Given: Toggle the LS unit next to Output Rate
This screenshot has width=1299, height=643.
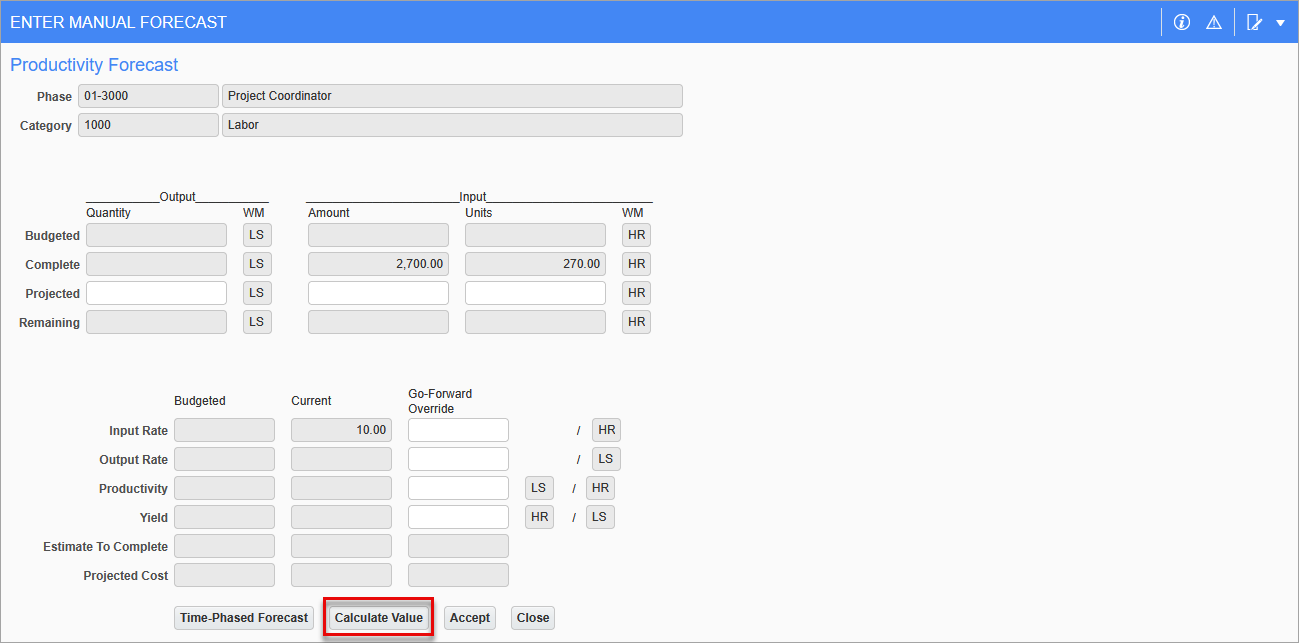Looking at the screenshot, I should (x=606, y=458).
